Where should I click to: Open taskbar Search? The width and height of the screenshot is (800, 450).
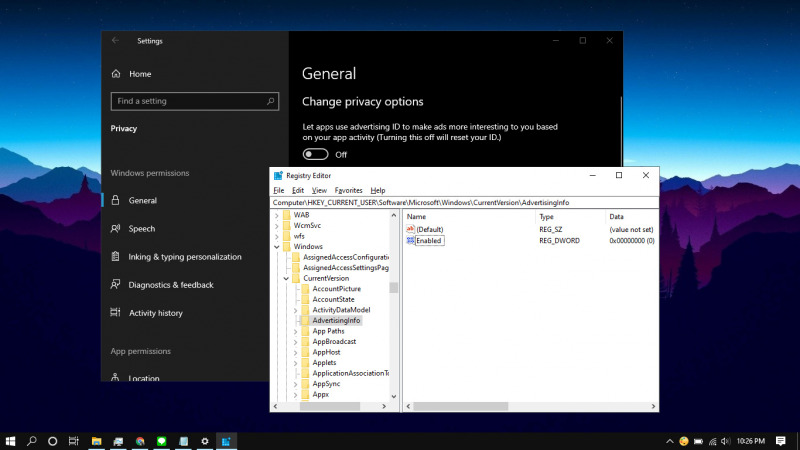pyautogui.click(x=32, y=441)
